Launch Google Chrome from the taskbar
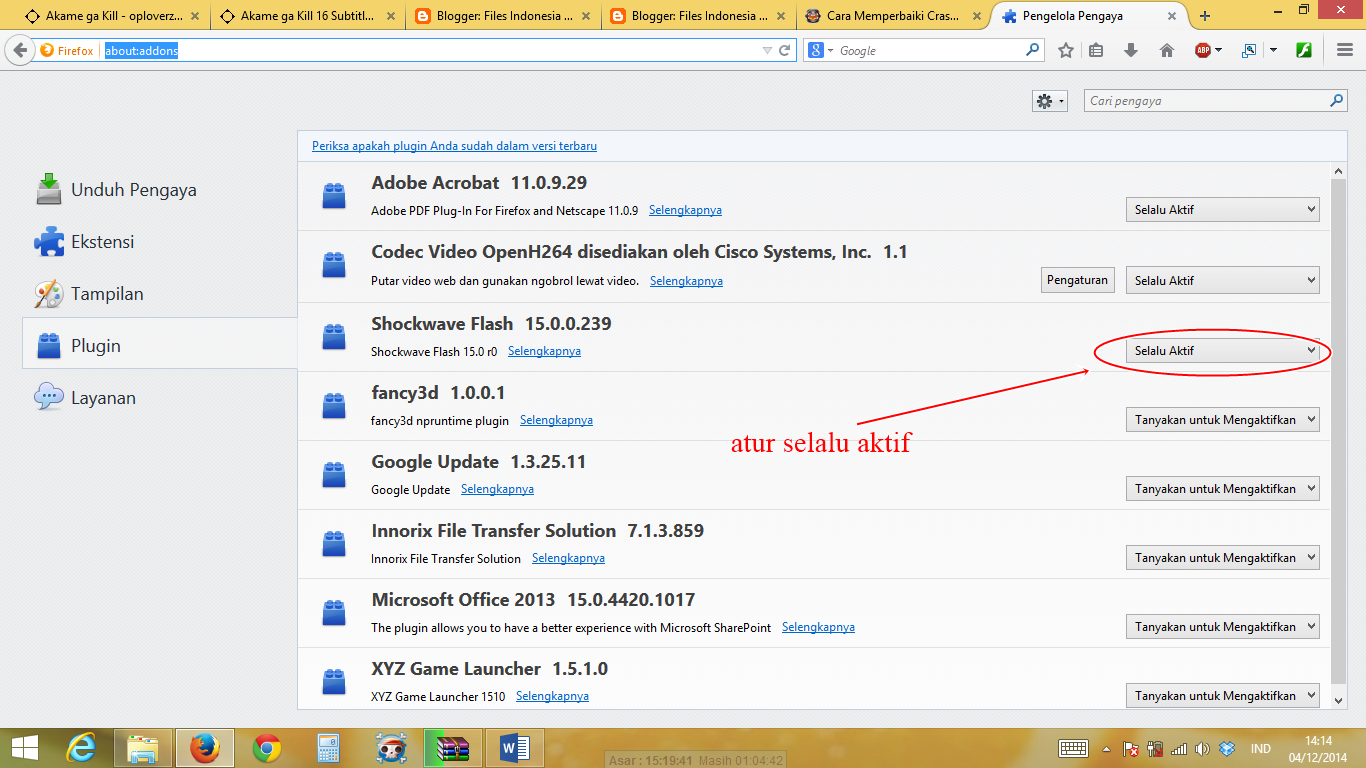Viewport: 1366px width, 768px height. (x=266, y=748)
